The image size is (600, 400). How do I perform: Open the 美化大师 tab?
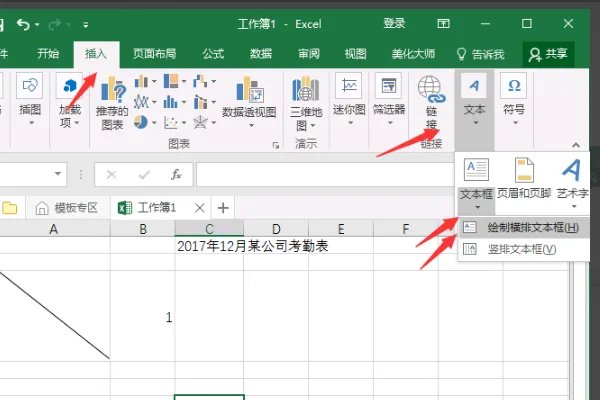[x=413, y=54]
